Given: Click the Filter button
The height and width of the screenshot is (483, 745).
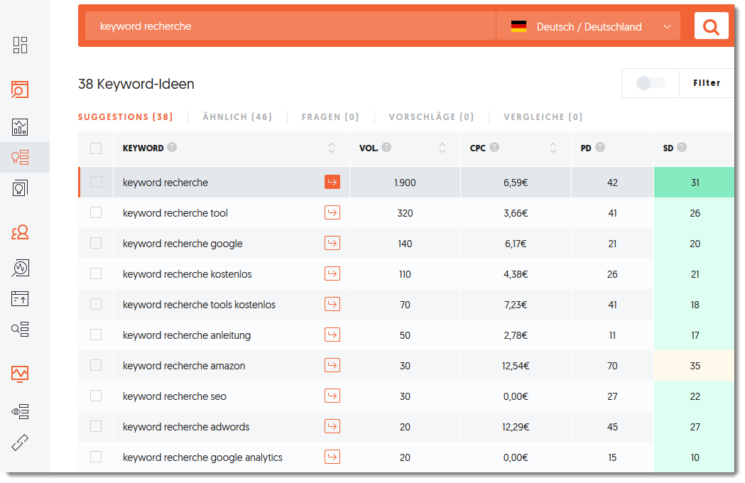Looking at the screenshot, I should pyautogui.click(x=706, y=83).
